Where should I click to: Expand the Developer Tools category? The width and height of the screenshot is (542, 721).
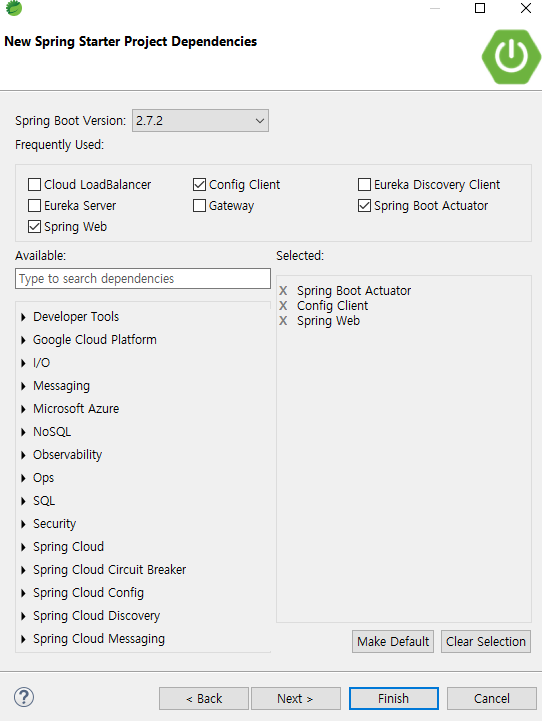click(23, 317)
